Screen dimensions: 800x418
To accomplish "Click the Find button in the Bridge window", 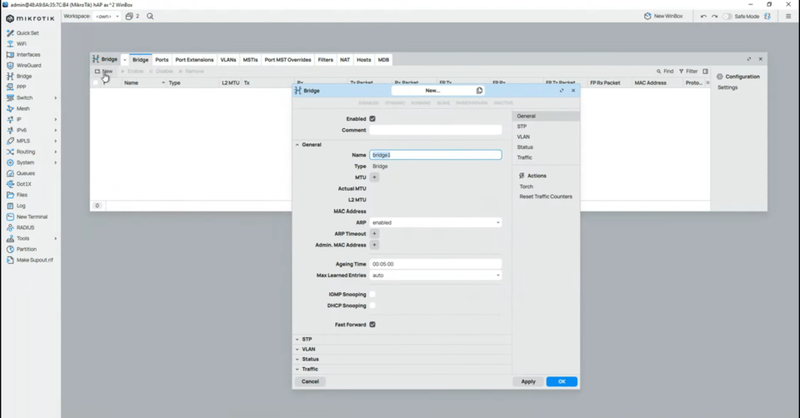I will 665,71.
